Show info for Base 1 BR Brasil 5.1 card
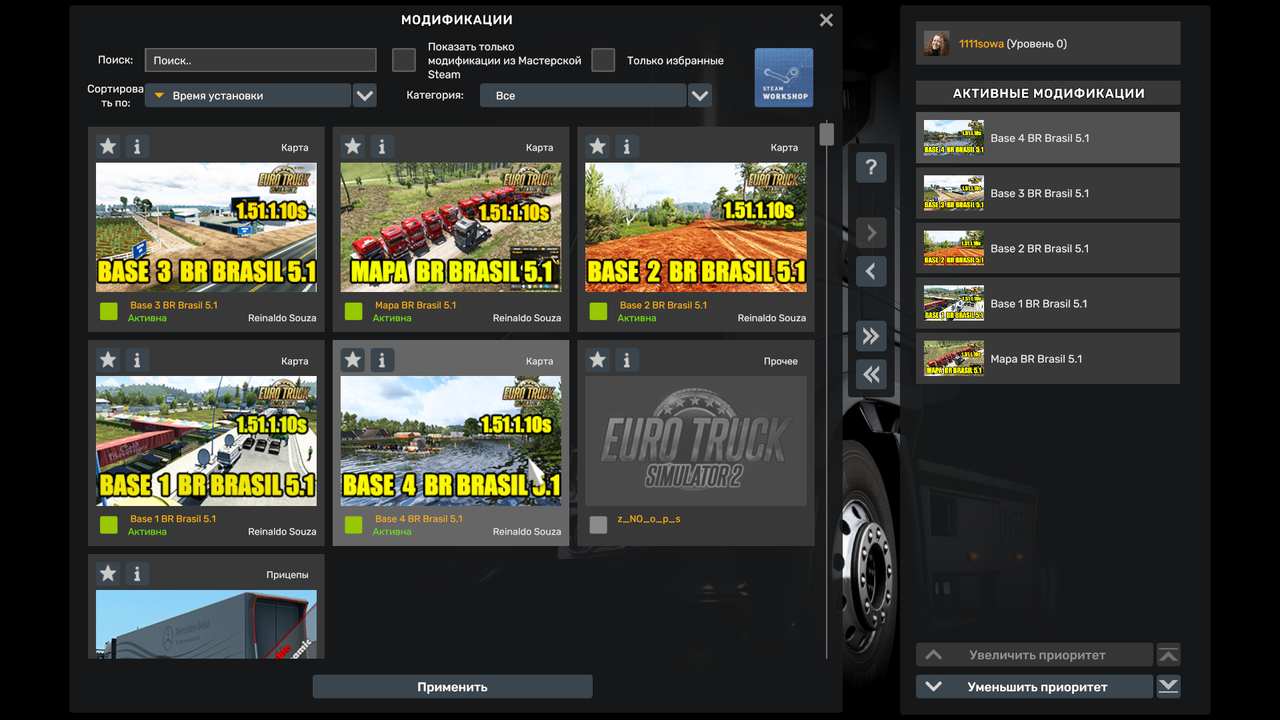The height and width of the screenshot is (720, 1280). pos(137,359)
